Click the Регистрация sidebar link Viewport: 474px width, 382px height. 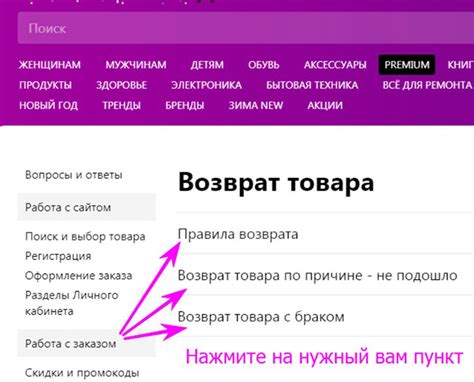click(x=58, y=256)
